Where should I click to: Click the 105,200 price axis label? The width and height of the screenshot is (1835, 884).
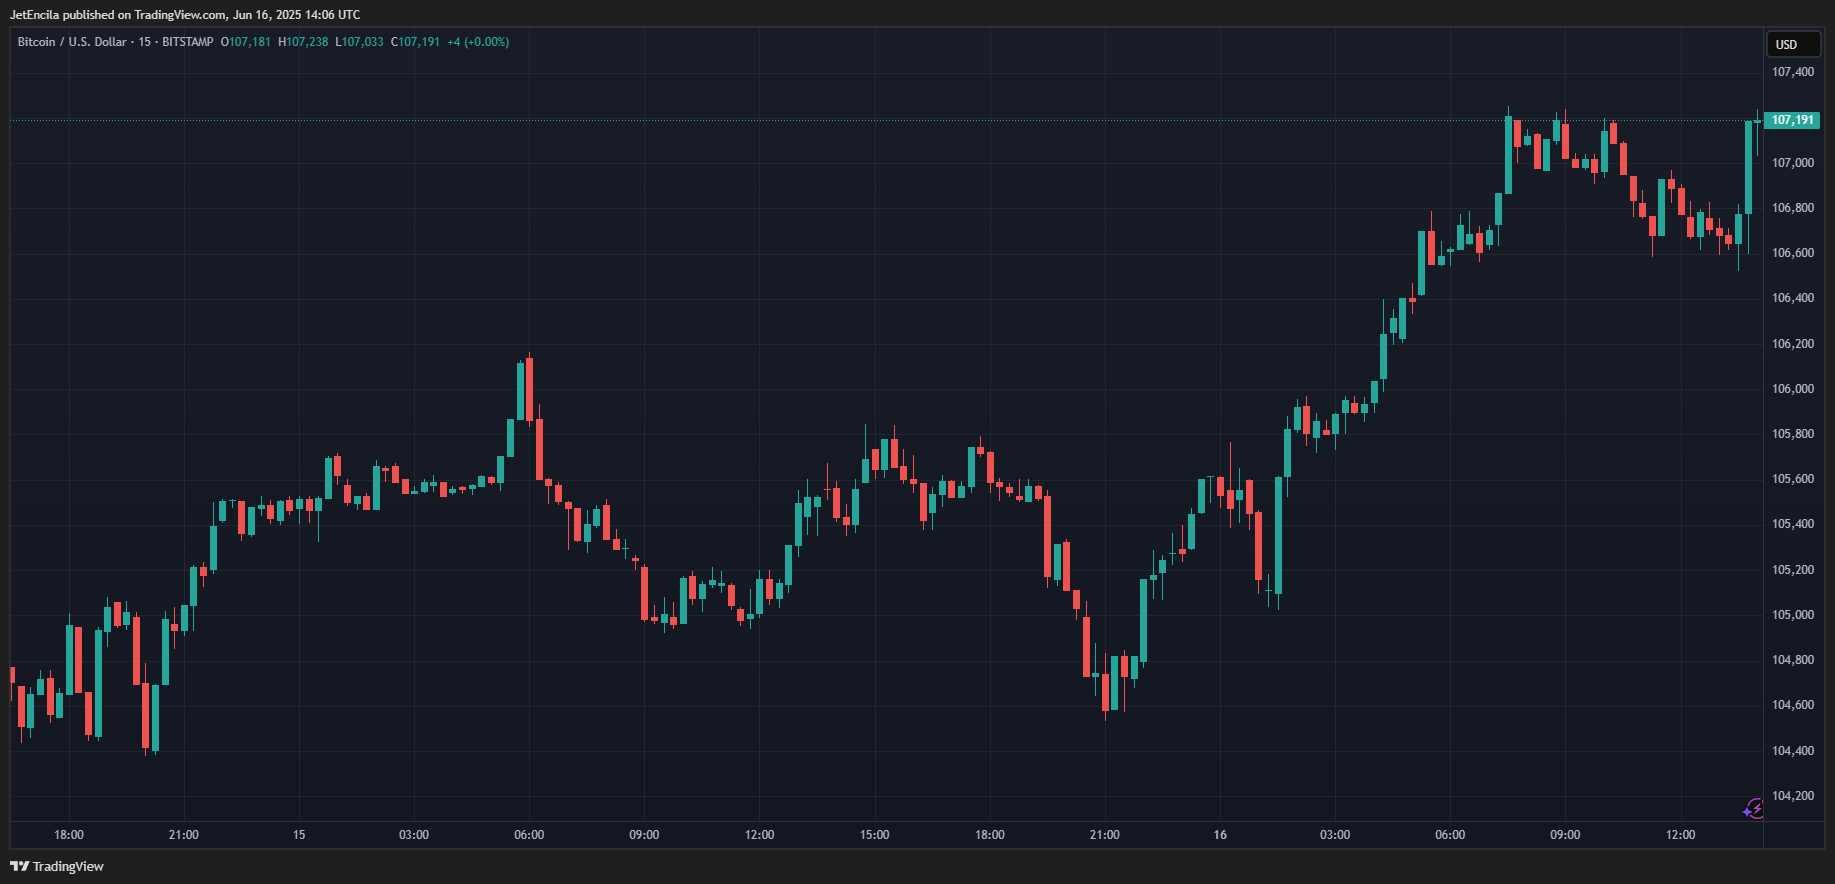click(x=1793, y=570)
